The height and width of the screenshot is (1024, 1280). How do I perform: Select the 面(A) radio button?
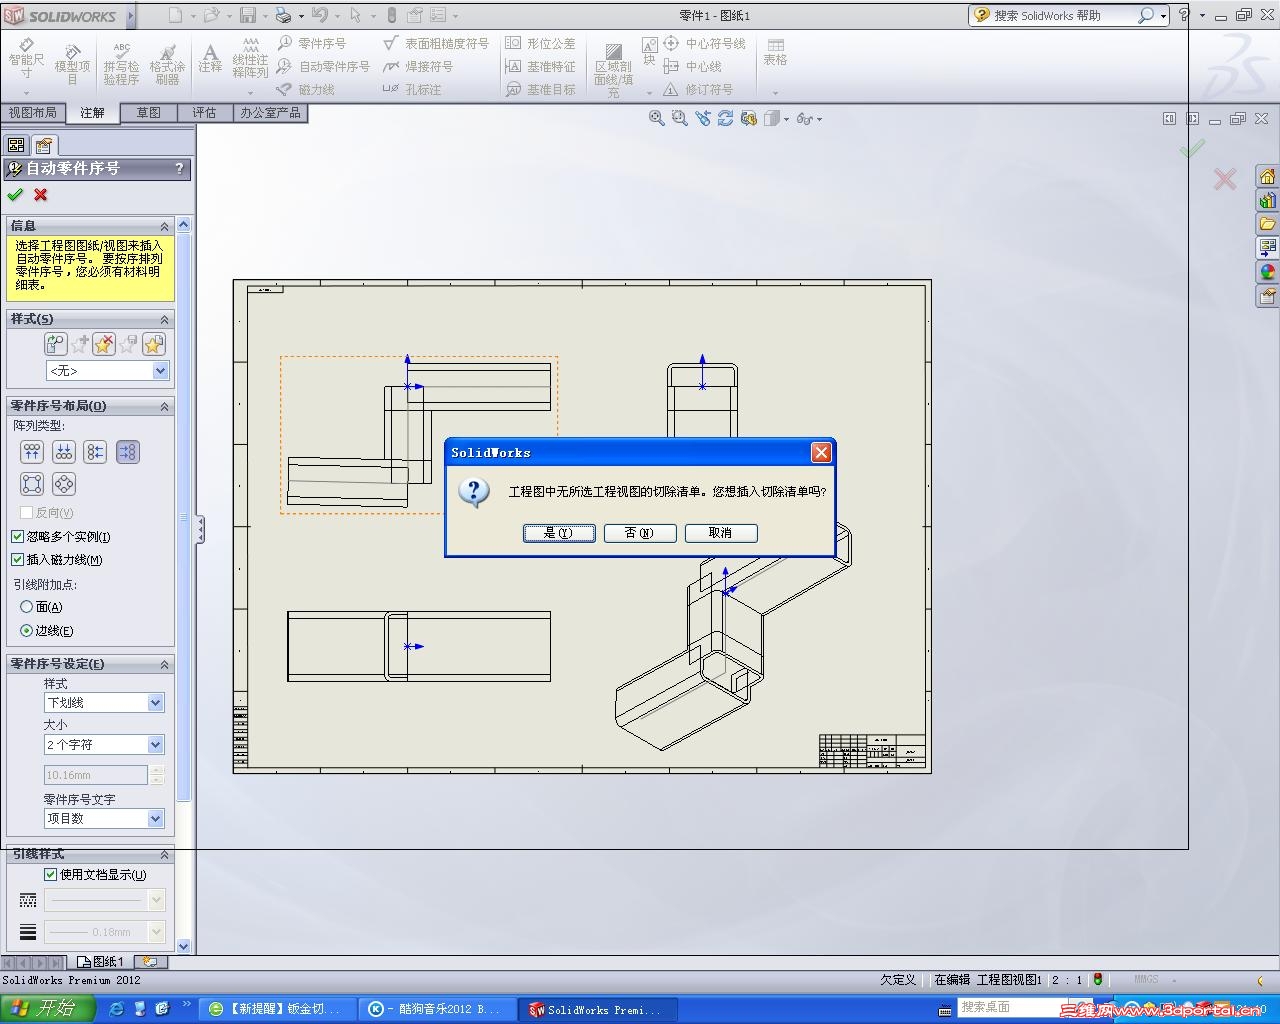27,607
